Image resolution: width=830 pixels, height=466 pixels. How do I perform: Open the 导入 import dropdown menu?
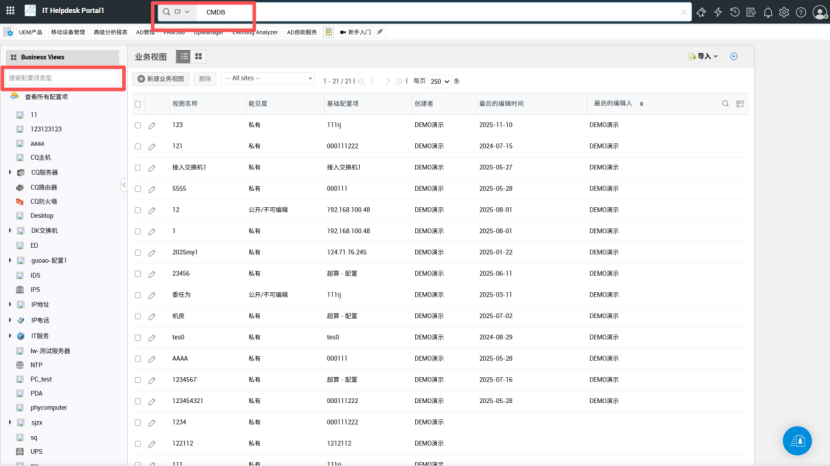coord(704,57)
